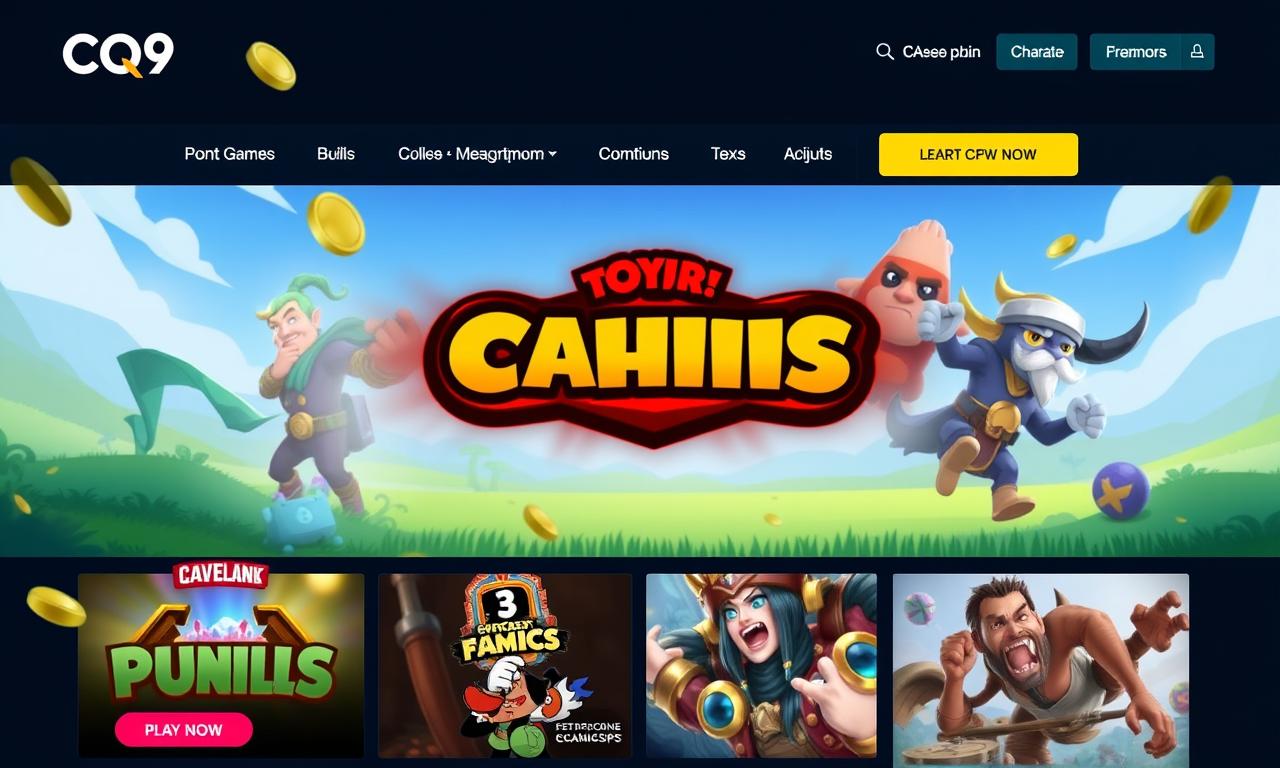Go to the Texs navigation item
The height and width of the screenshot is (768, 1280).
tap(728, 154)
